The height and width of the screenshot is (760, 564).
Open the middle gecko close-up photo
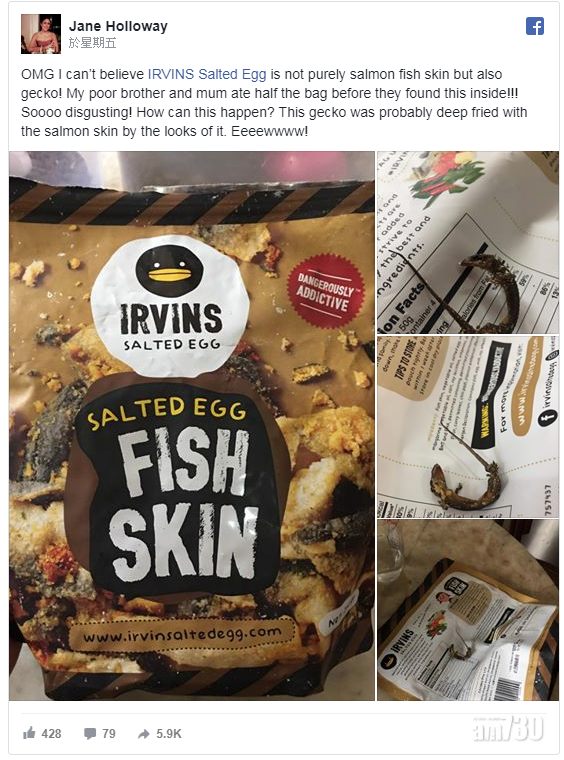point(468,427)
